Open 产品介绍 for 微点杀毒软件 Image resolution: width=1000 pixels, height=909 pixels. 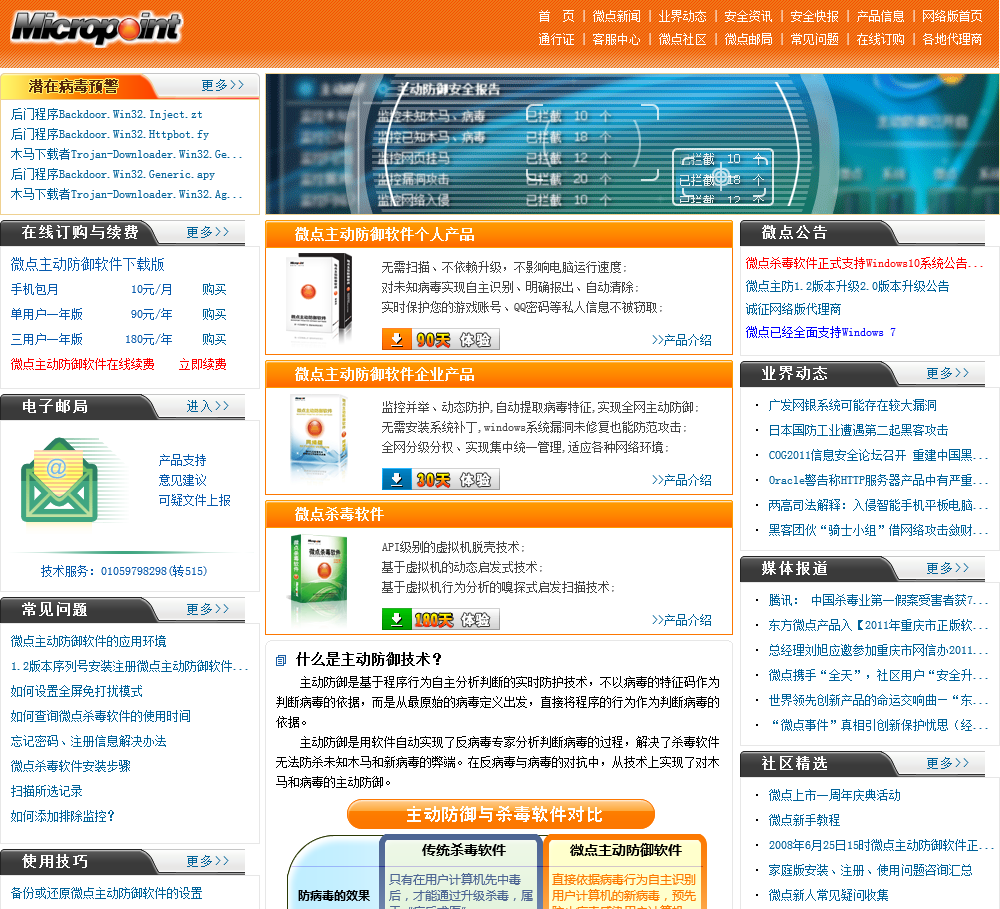point(682,619)
